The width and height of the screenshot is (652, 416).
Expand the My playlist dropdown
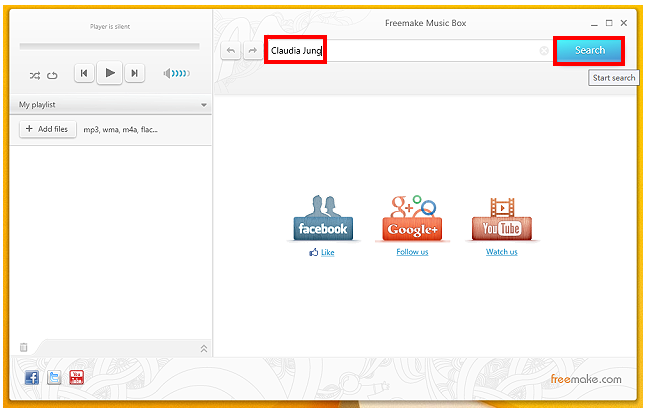tap(204, 105)
